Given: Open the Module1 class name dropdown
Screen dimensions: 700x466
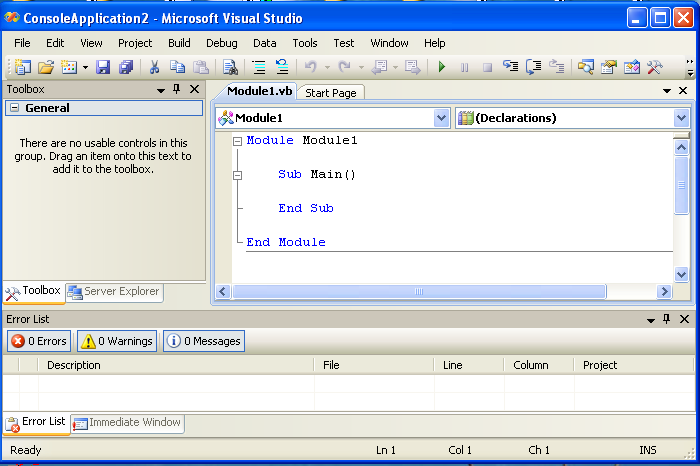Looking at the screenshot, I should [x=441, y=118].
